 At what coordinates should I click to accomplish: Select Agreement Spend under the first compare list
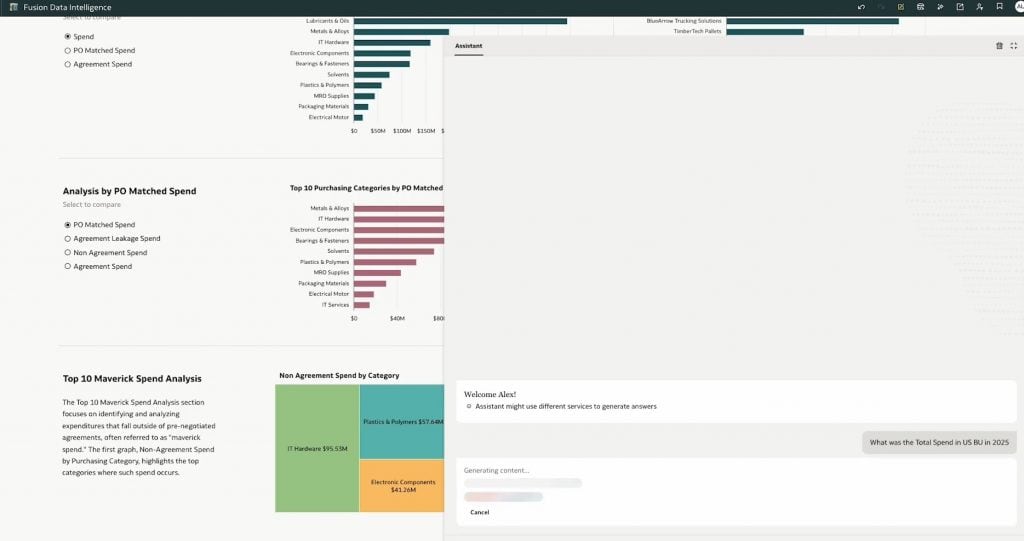point(67,64)
